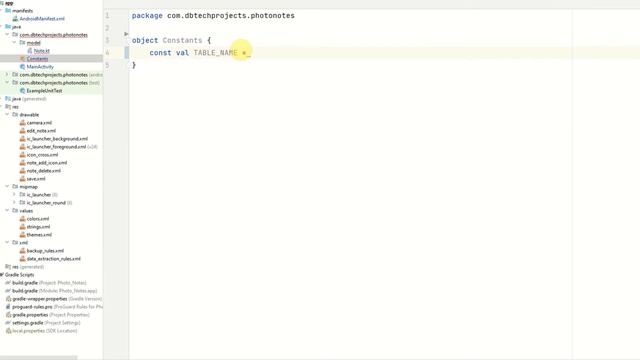Click the object Constants declaration
The height and width of the screenshot is (360, 640).
(x=171, y=40)
